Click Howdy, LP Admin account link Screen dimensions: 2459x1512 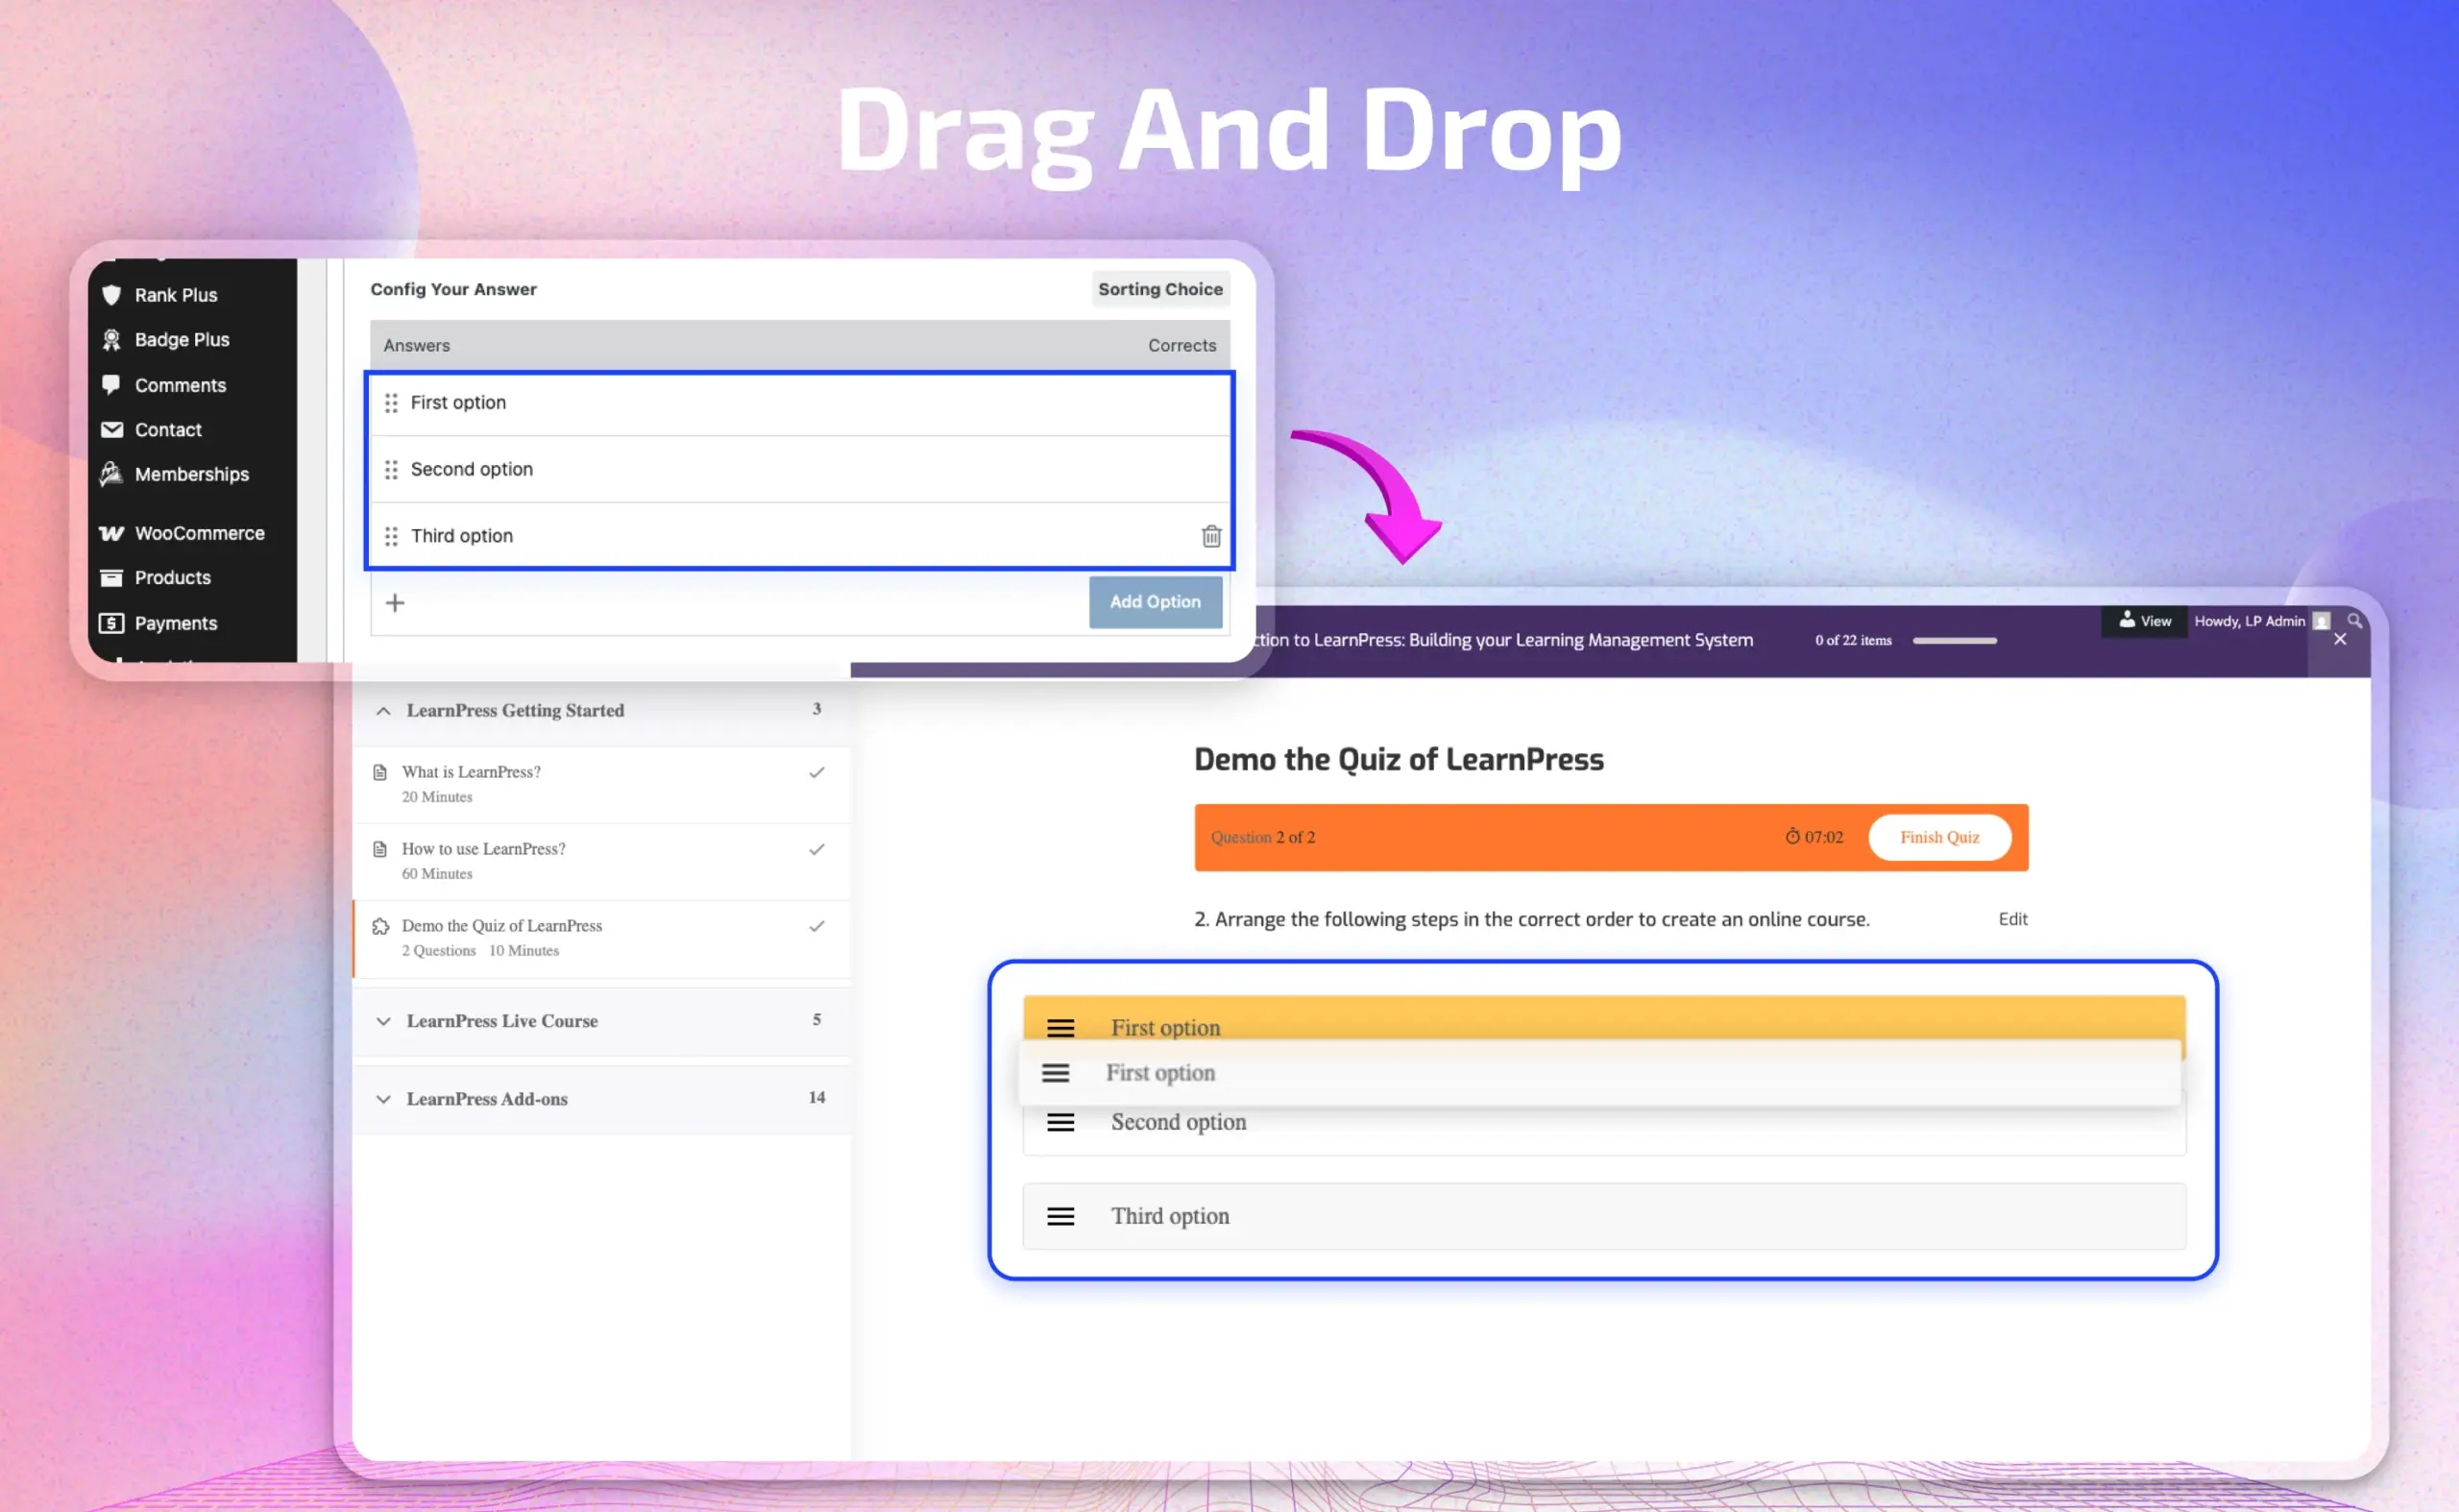(2249, 621)
